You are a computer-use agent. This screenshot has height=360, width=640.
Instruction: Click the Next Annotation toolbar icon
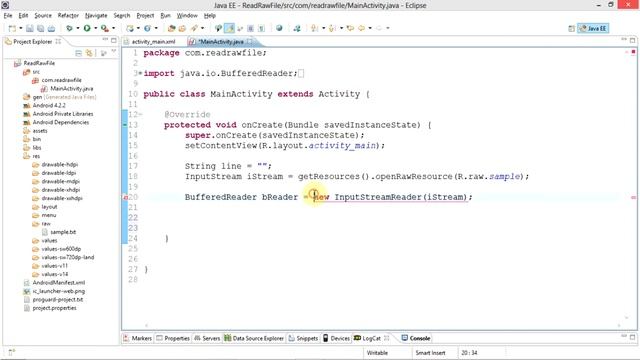(314, 28)
